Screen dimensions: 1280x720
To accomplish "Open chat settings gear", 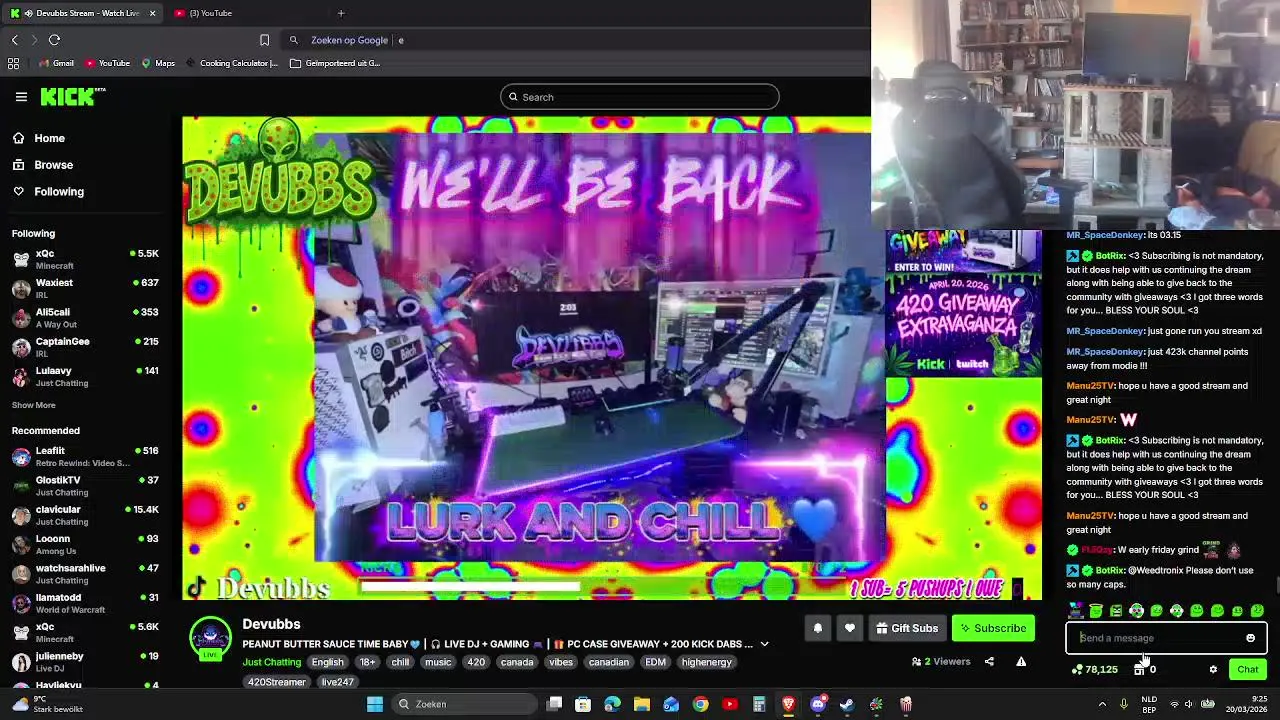I will pos(1213,670).
